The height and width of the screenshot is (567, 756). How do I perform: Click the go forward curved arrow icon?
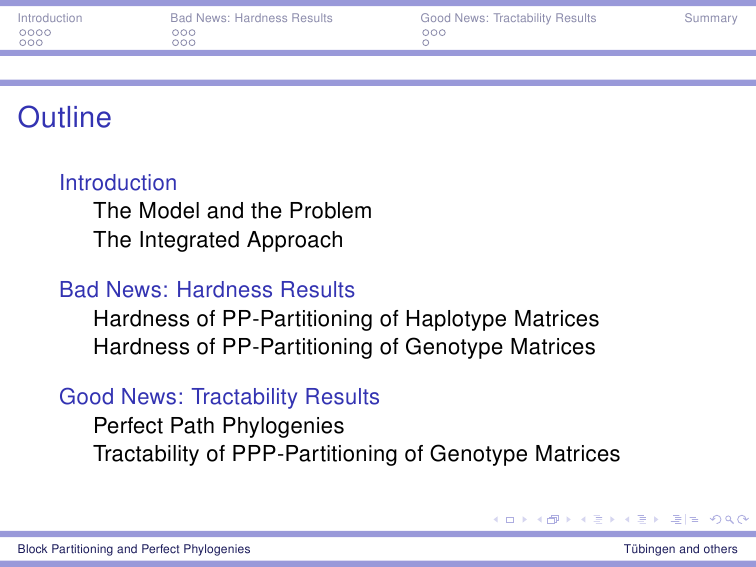743,520
